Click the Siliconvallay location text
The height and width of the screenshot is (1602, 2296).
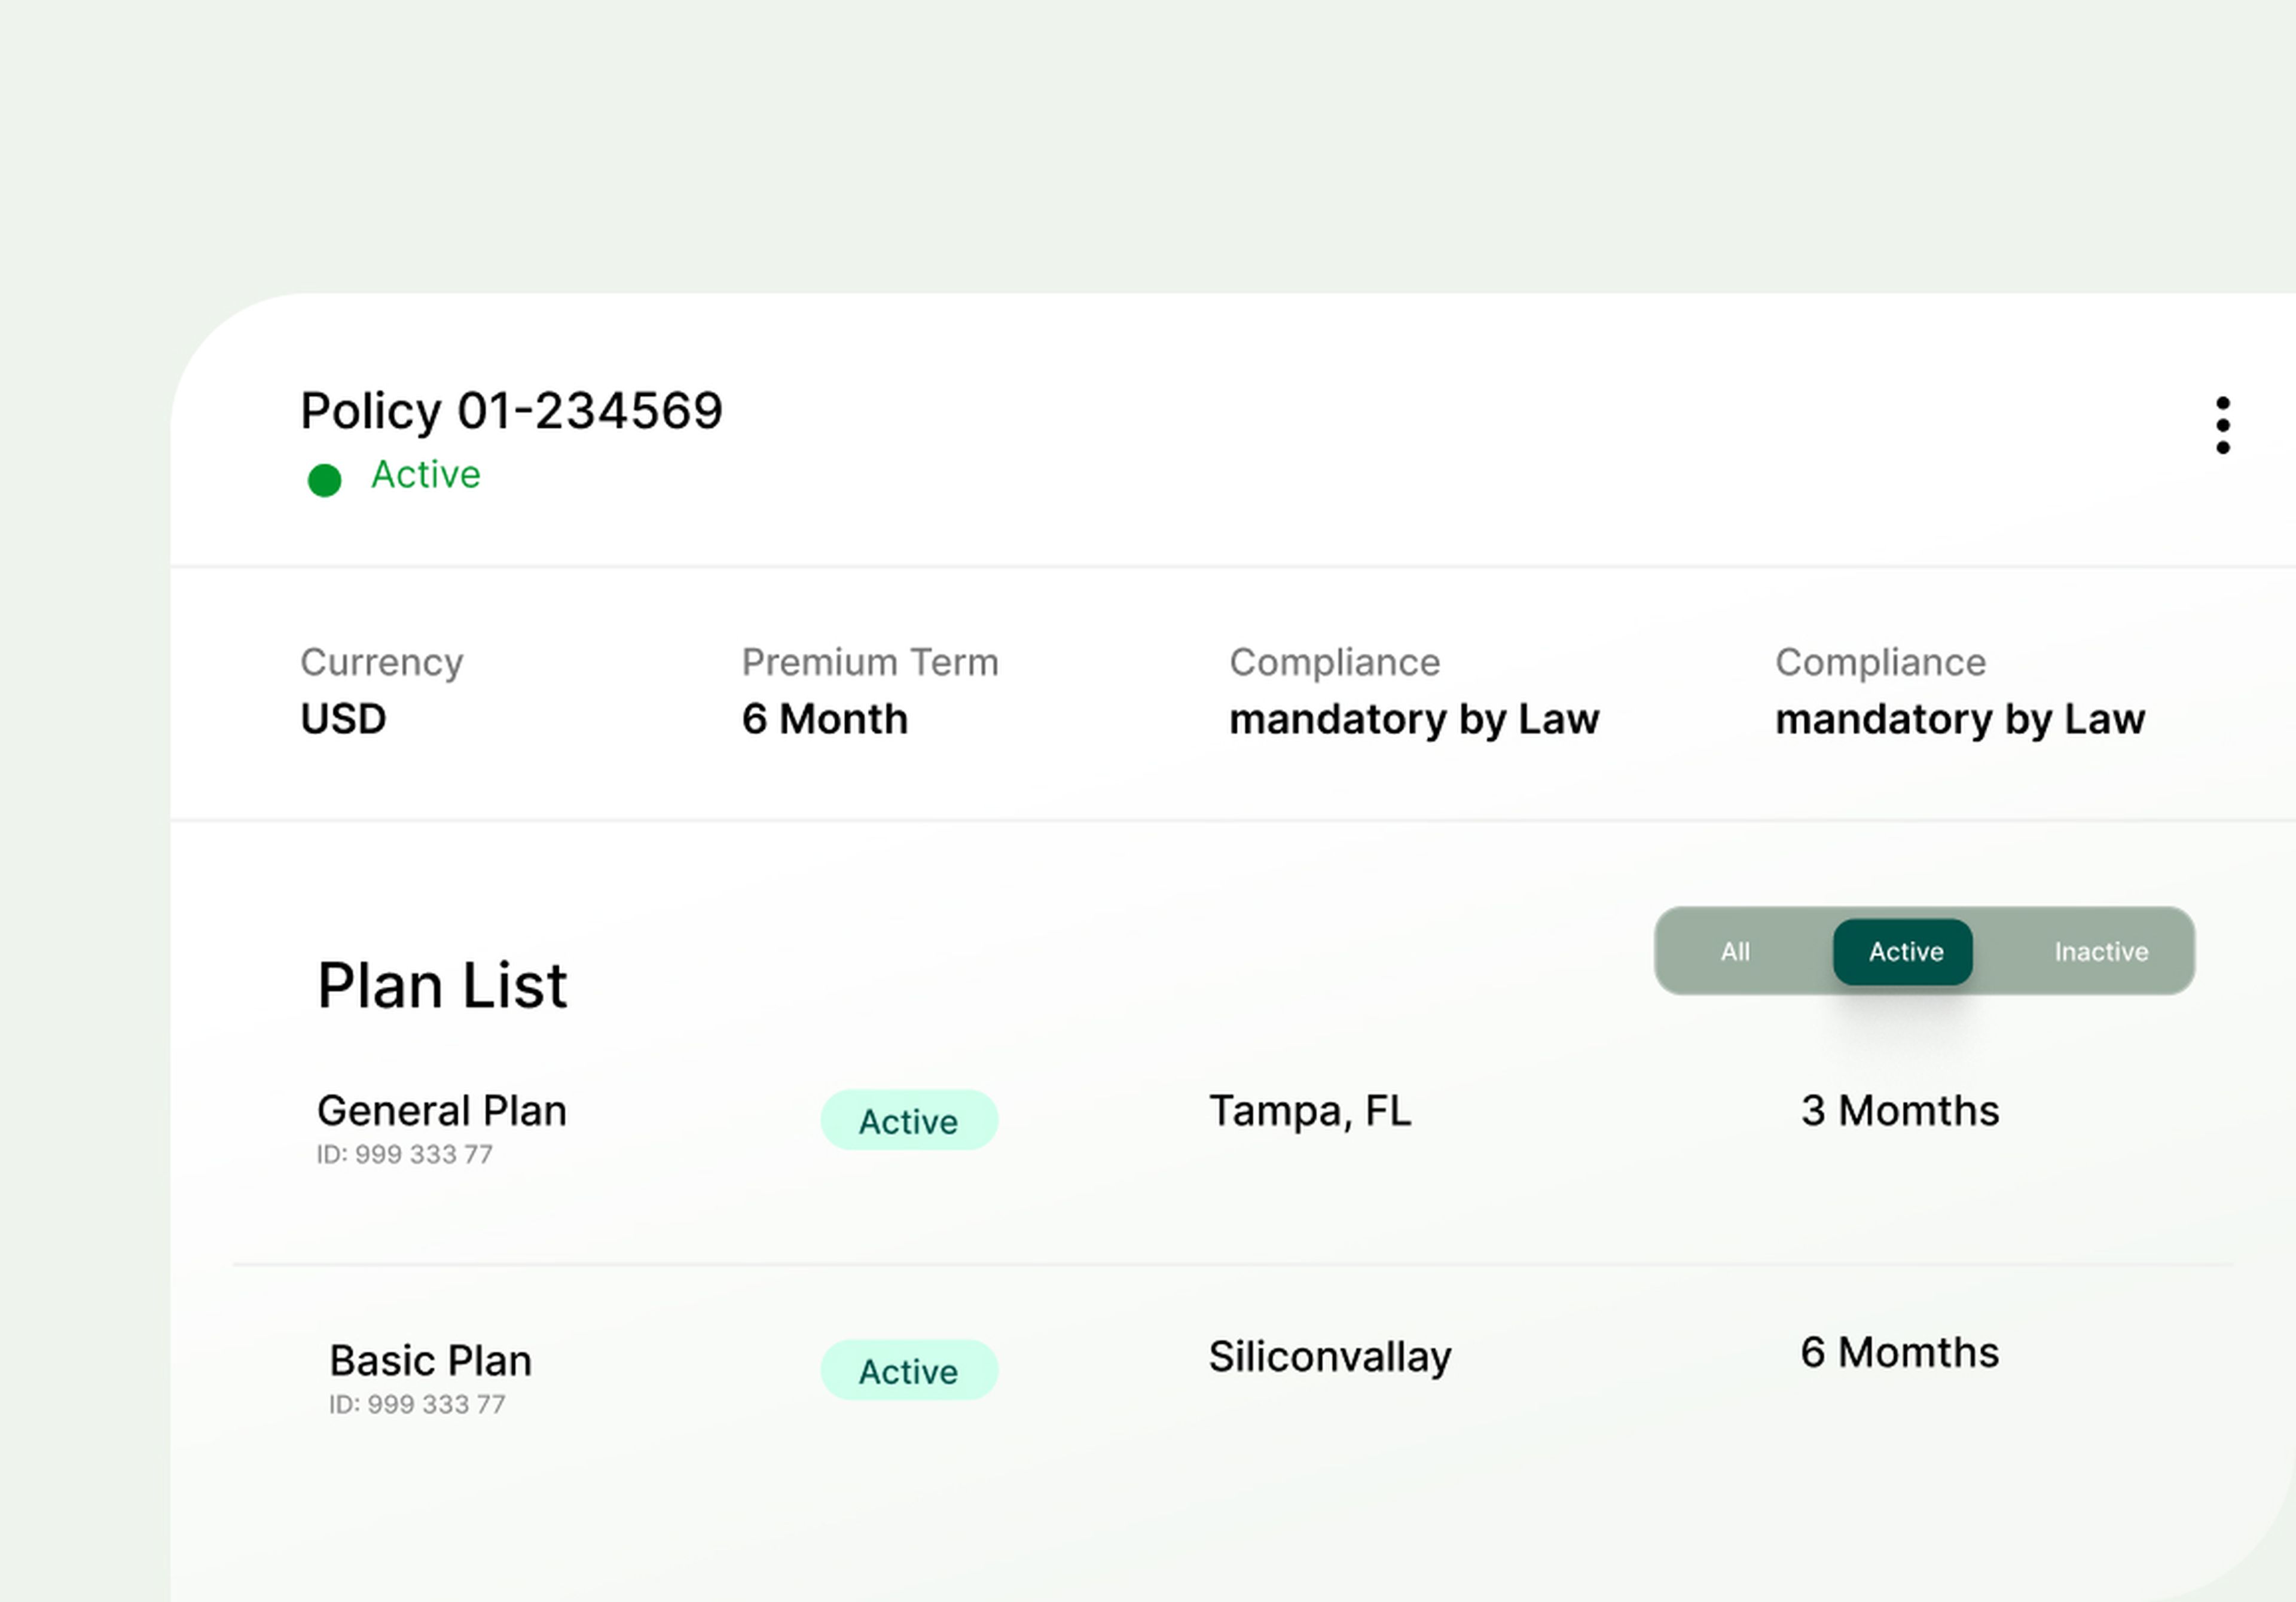pos(1329,1356)
